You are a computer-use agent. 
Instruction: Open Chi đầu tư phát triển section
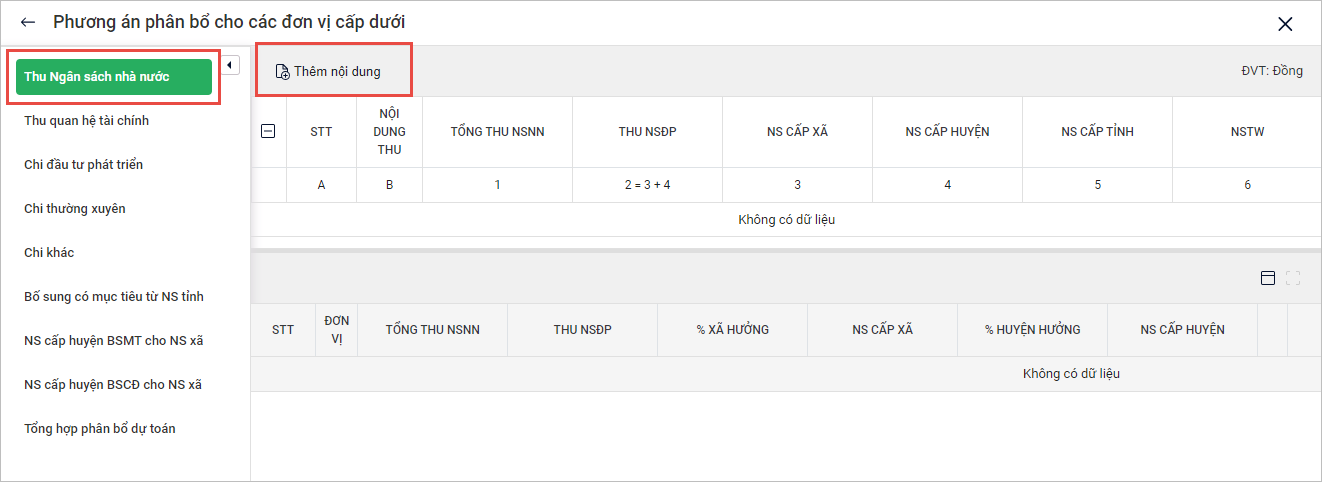[x=84, y=165]
